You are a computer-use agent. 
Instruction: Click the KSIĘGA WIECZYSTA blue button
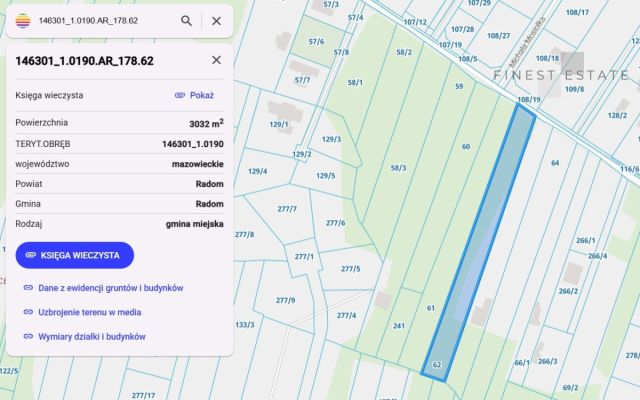(x=75, y=255)
